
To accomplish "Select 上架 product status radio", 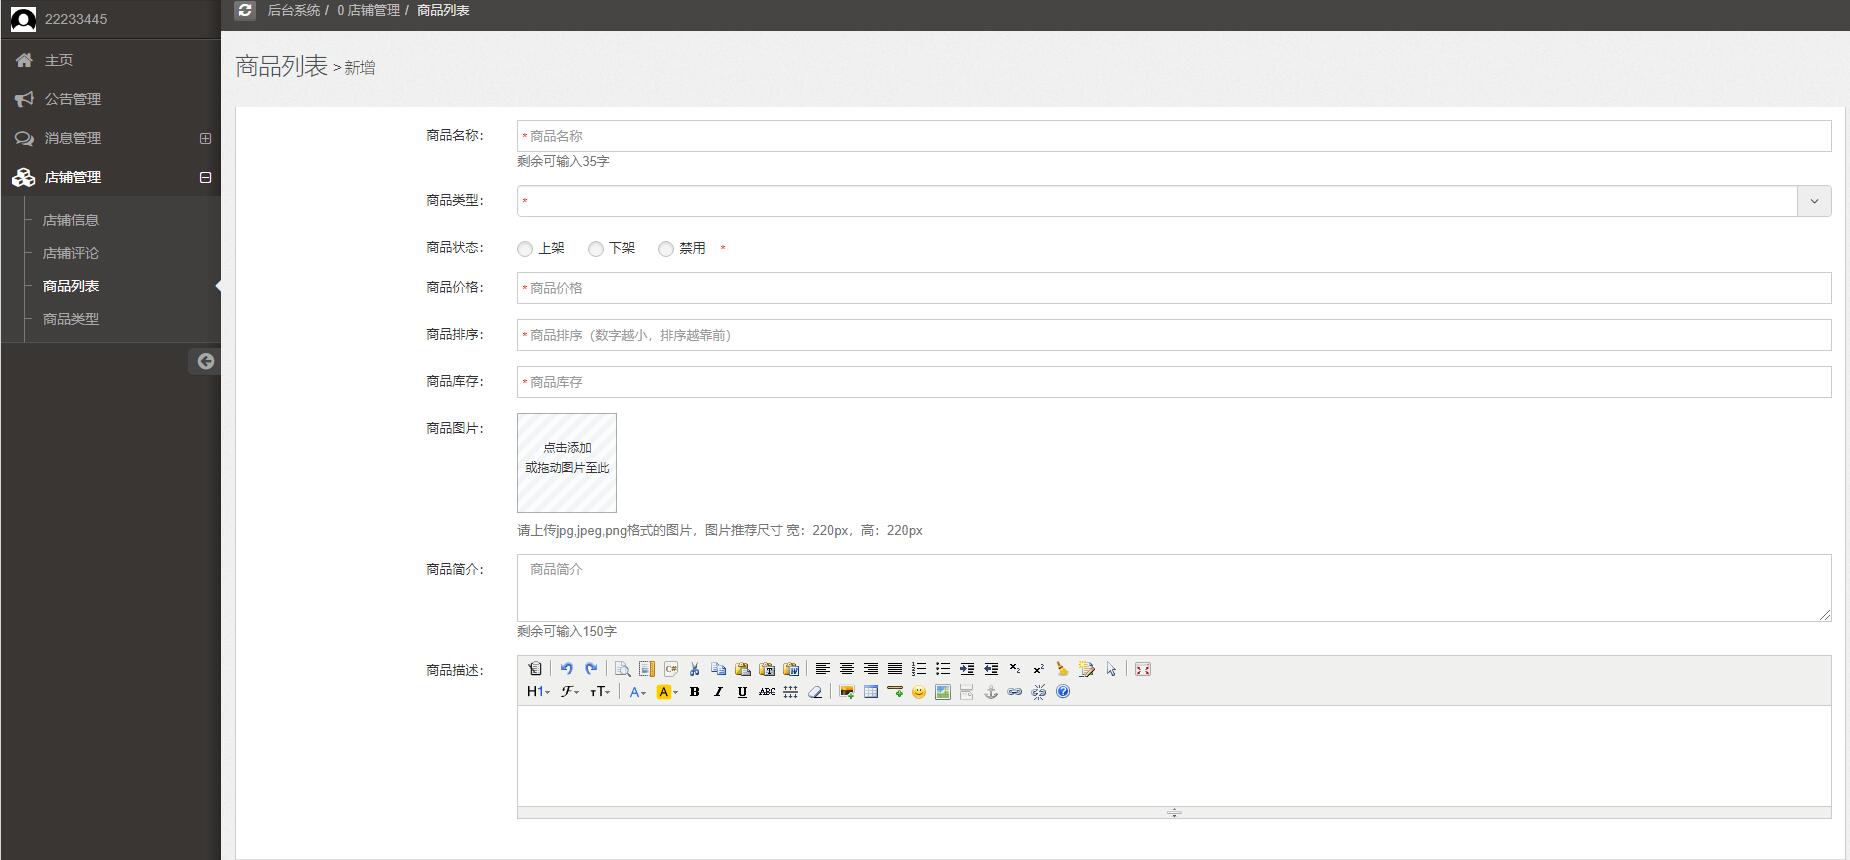I will pyautogui.click(x=525, y=249).
